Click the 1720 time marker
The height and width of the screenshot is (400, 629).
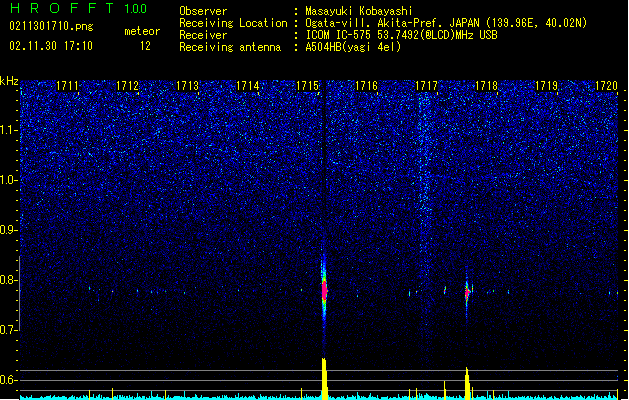click(x=606, y=86)
